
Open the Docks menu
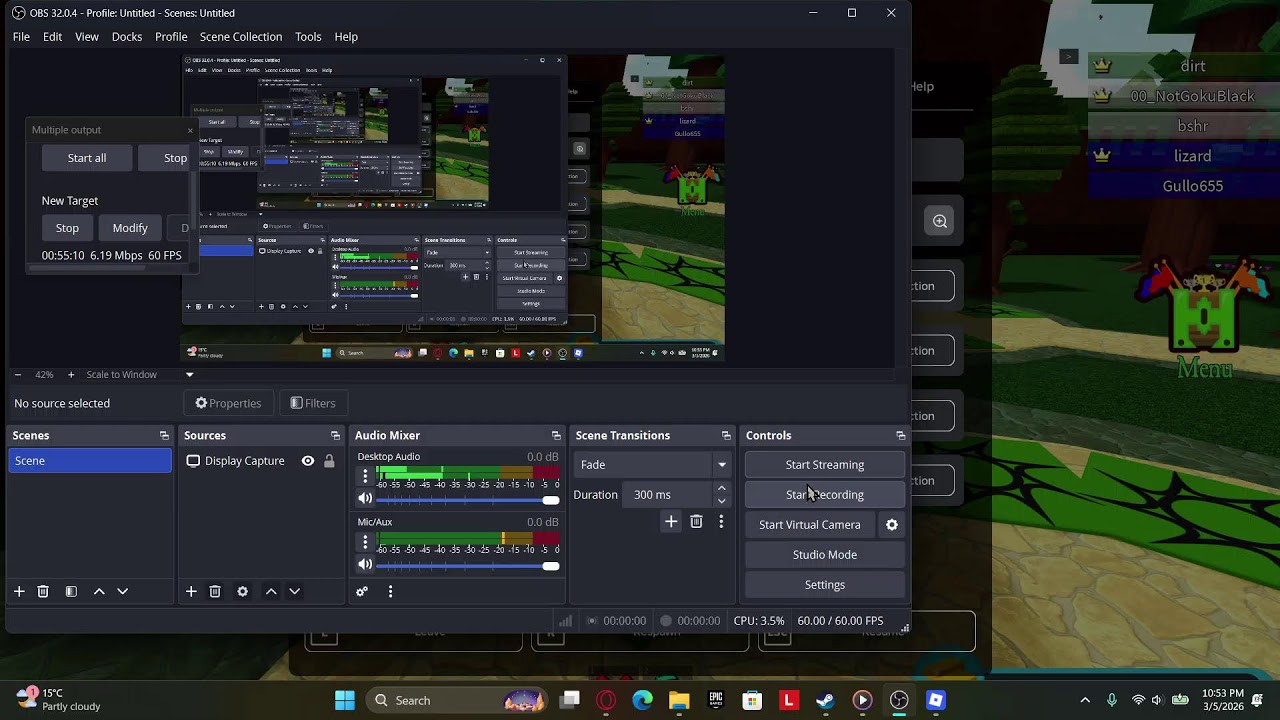pos(127,37)
